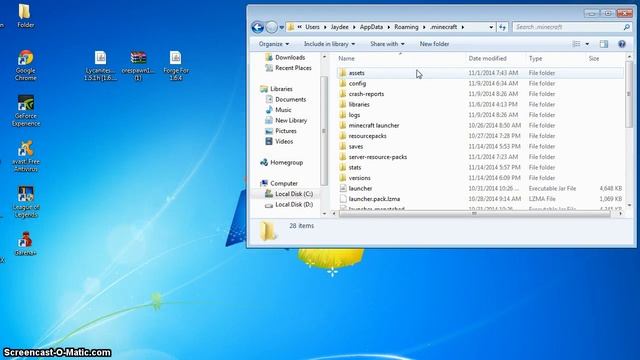Viewport: 640px width, 360px height.
Task: Go to Roaming in the address path
Action: (406, 27)
